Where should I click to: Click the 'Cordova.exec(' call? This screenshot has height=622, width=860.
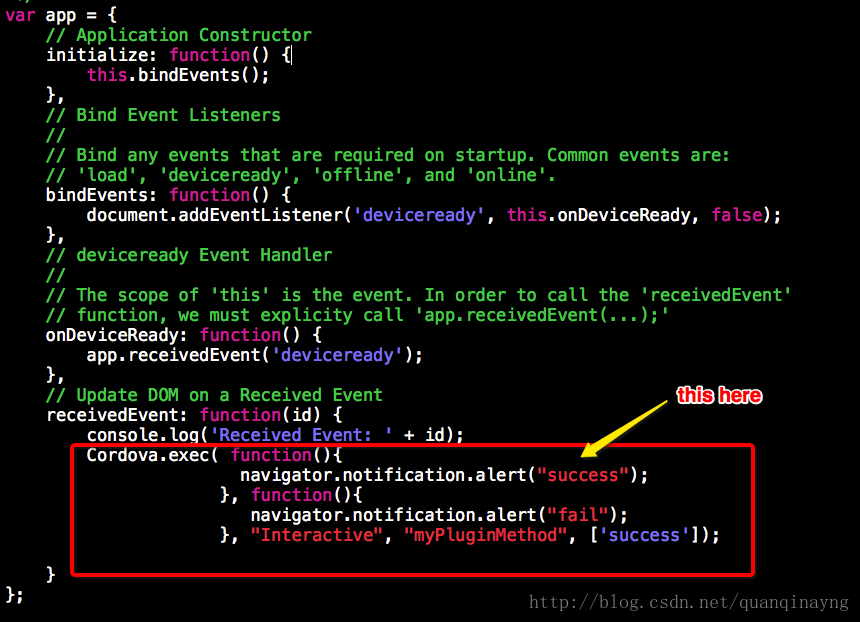(x=152, y=455)
